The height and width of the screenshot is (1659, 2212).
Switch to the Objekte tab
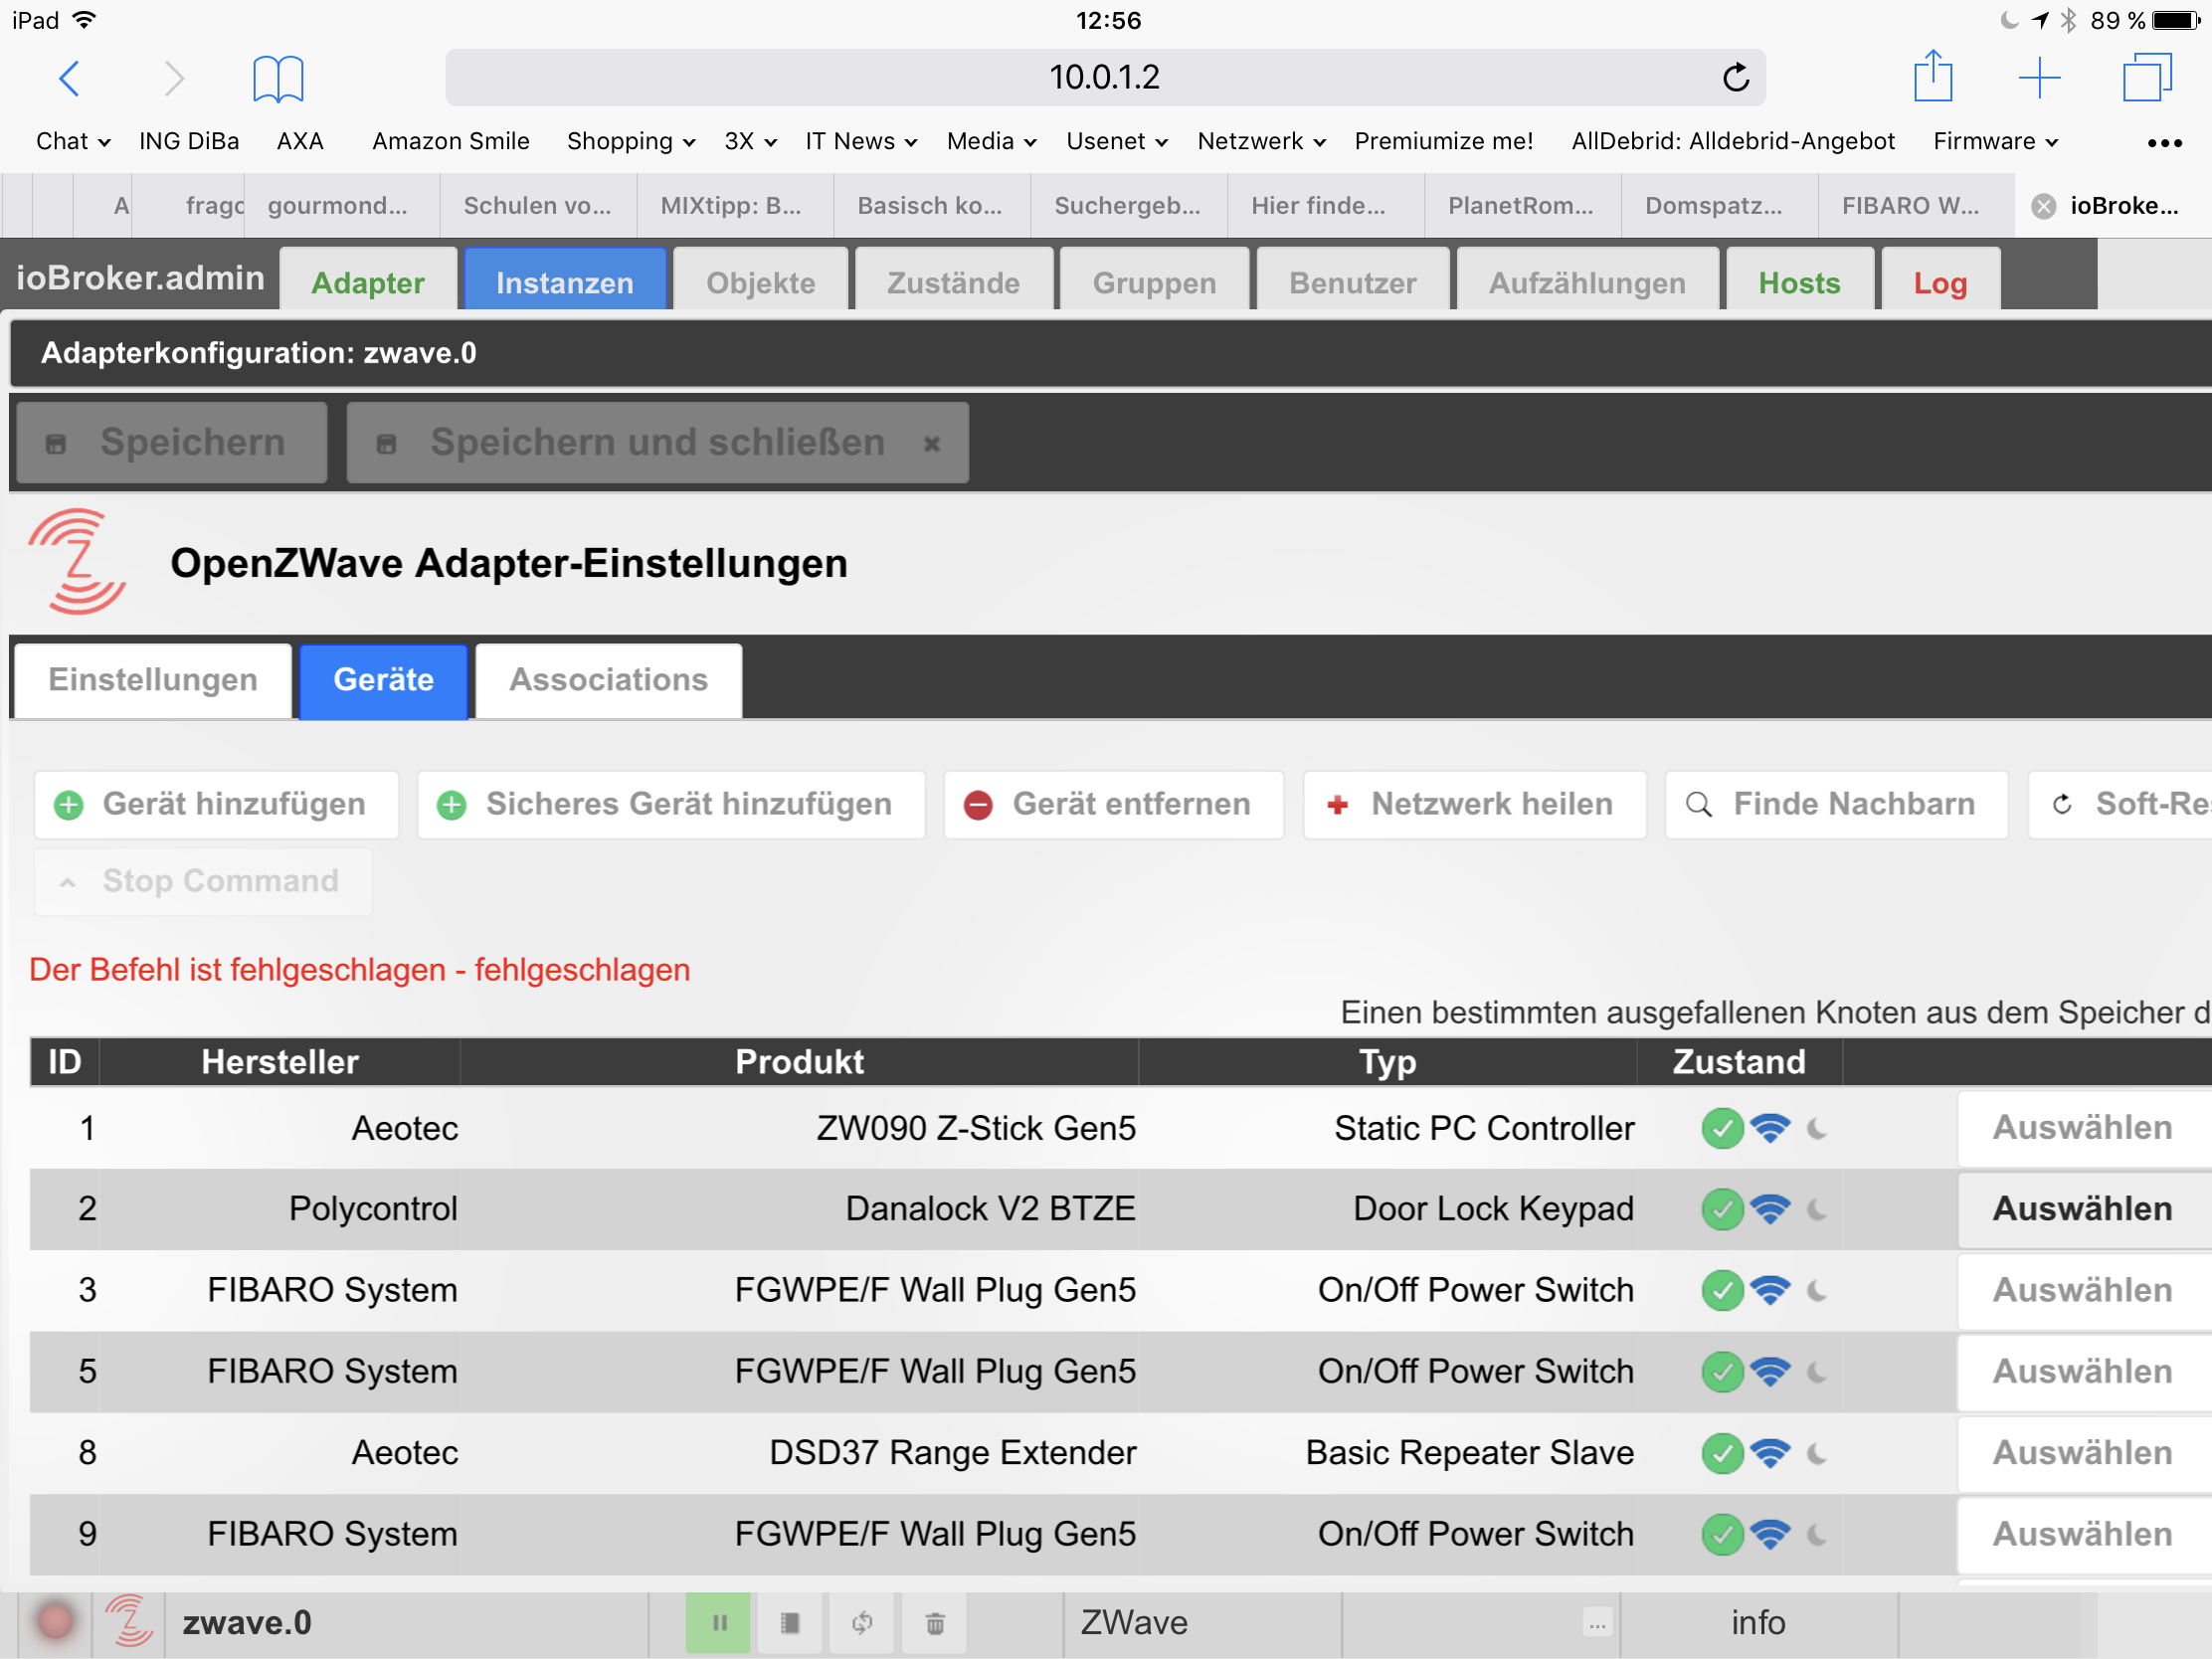click(x=761, y=282)
